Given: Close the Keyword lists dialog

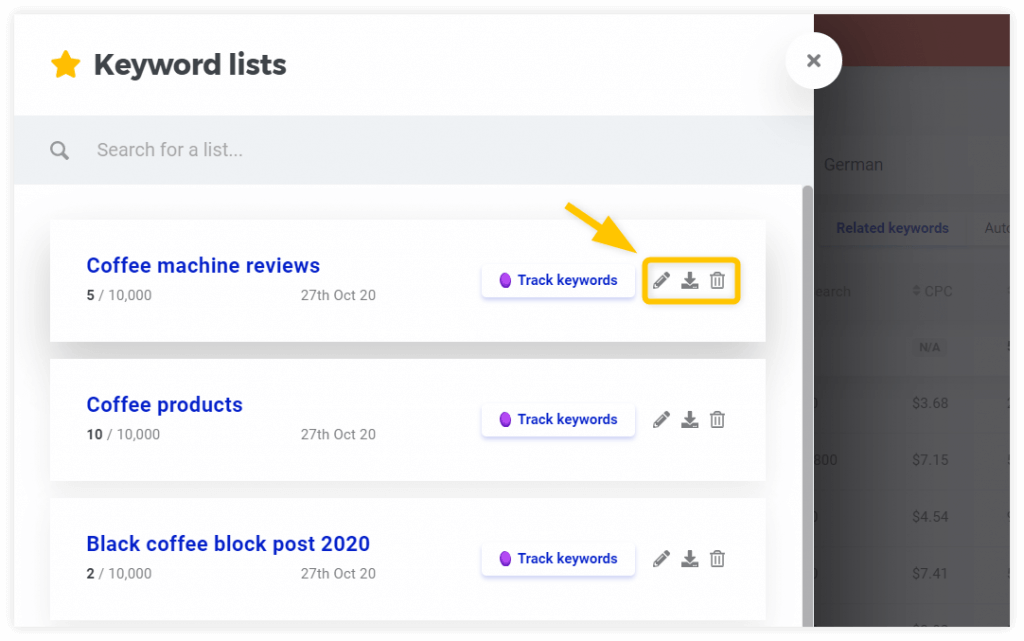Looking at the screenshot, I should coord(813,61).
